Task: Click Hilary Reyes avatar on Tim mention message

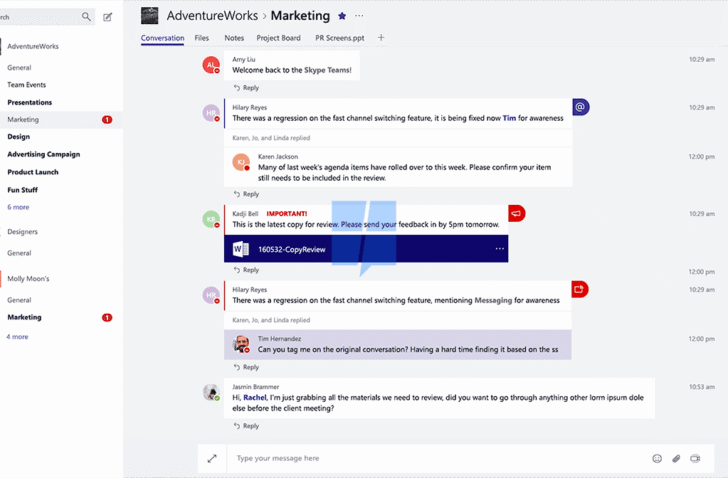Action: coord(211,113)
